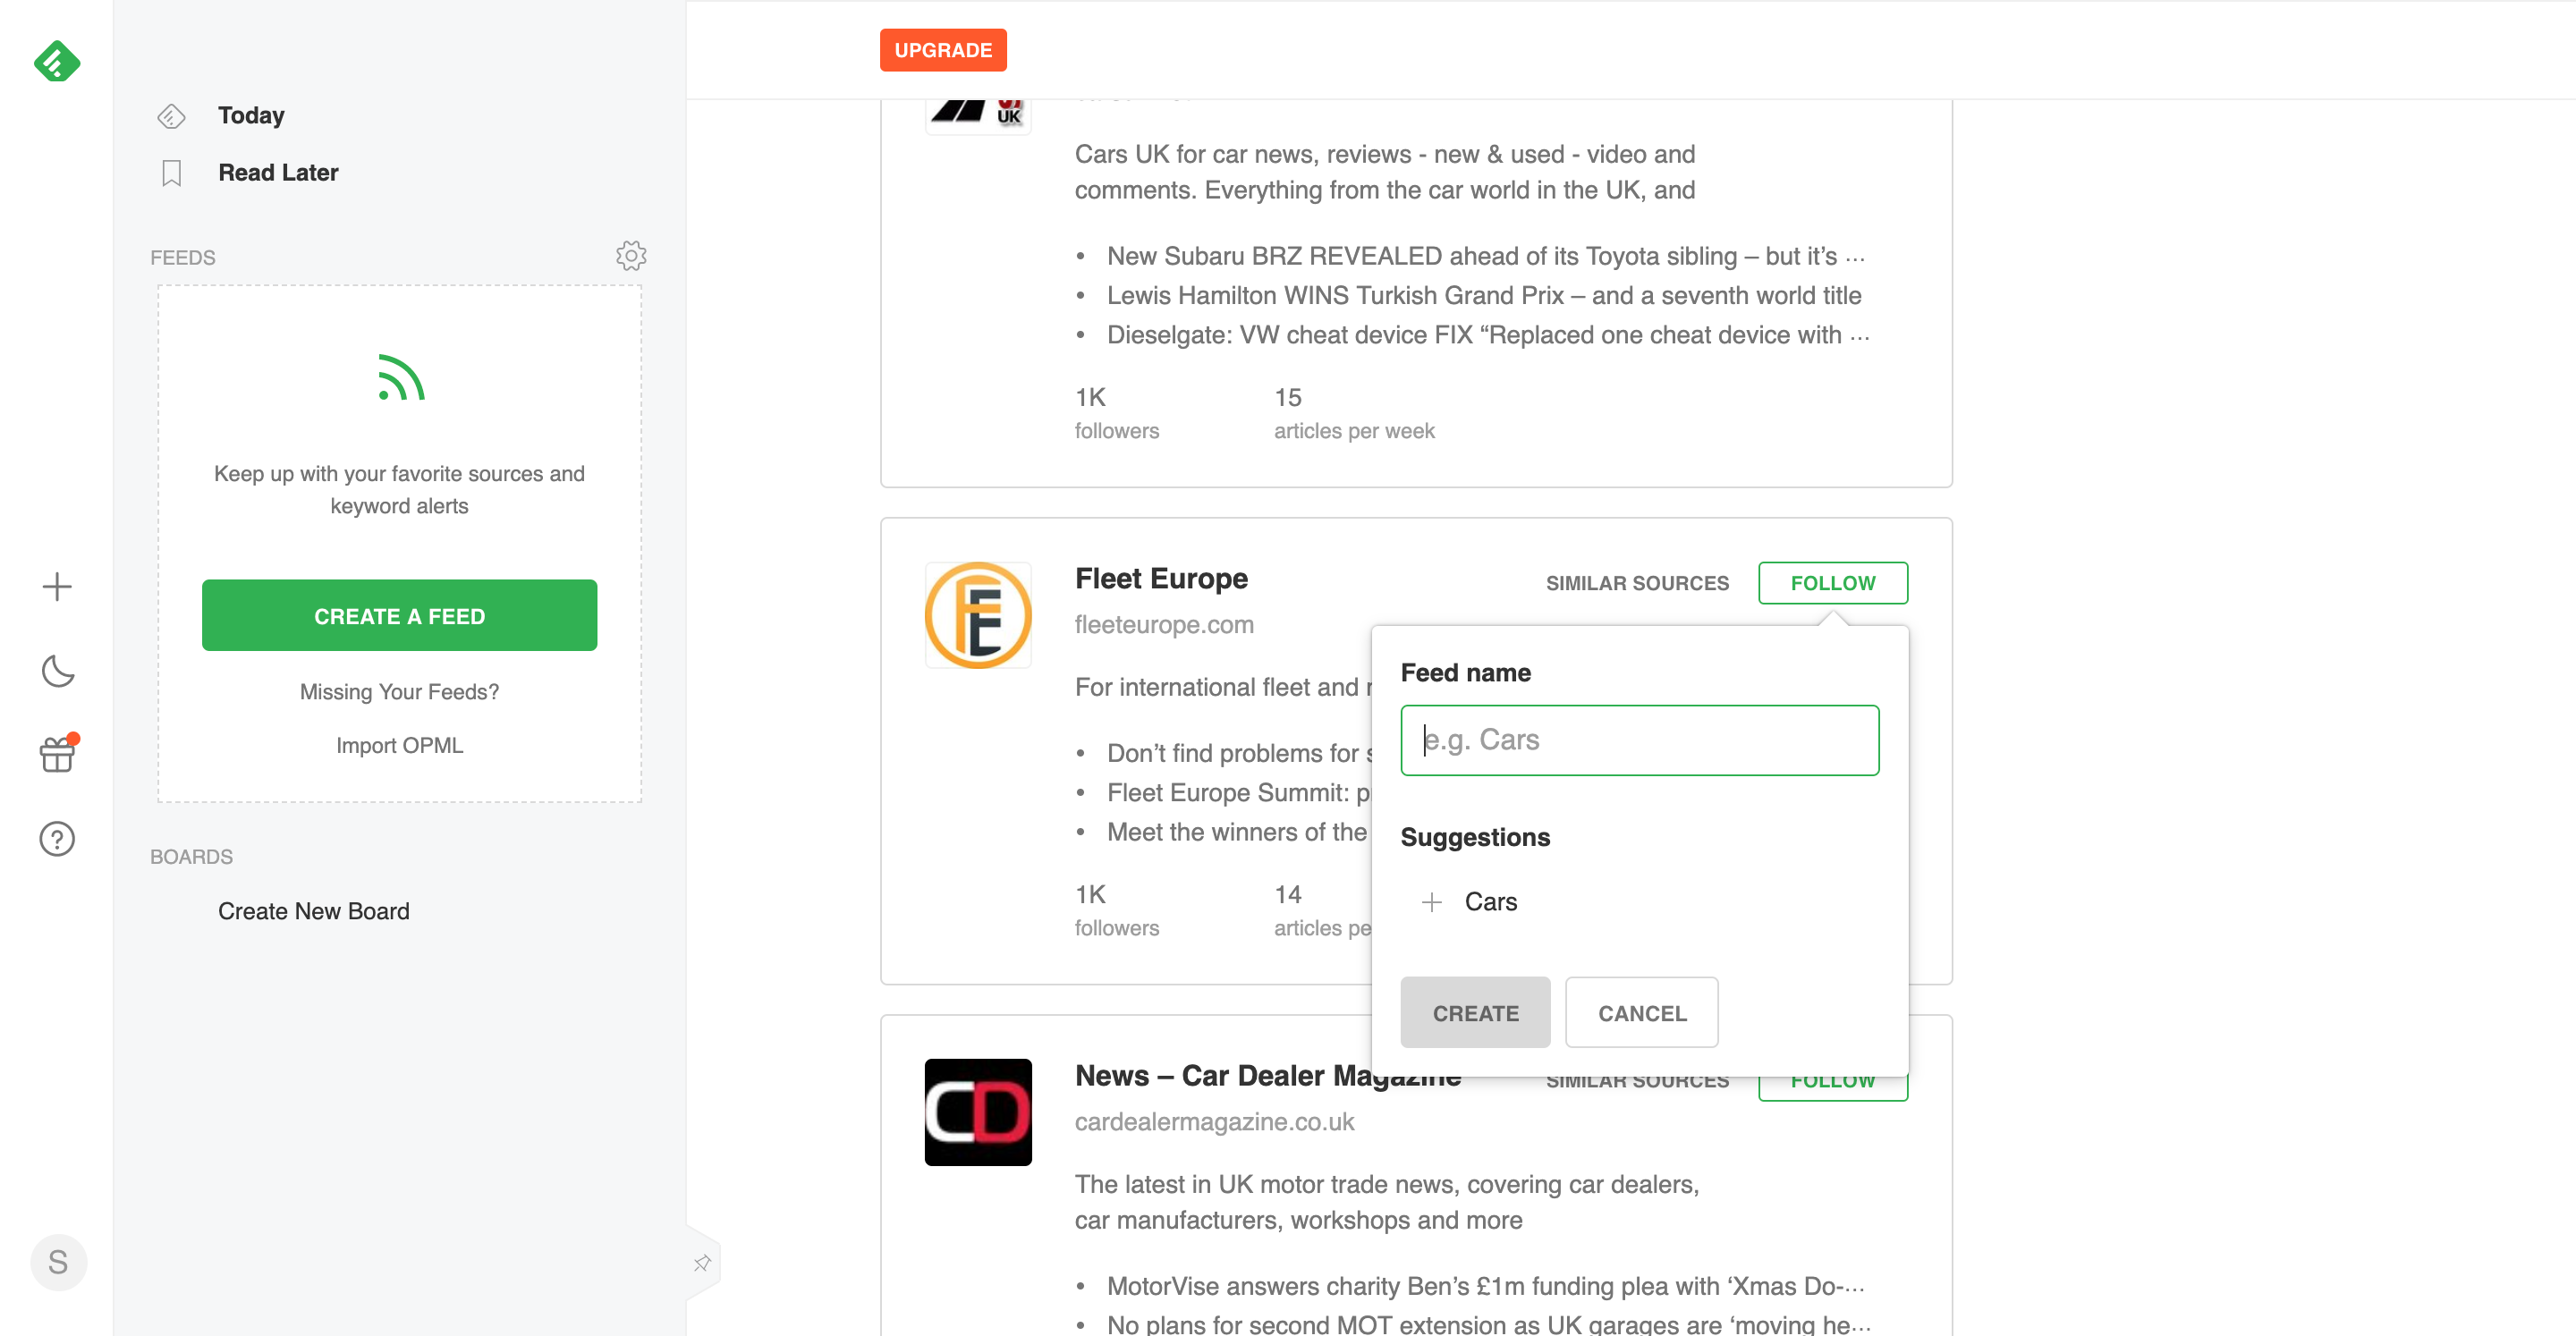Click the Feeds settings gear icon
This screenshot has width=2576, height=1336.
[629, 256]
